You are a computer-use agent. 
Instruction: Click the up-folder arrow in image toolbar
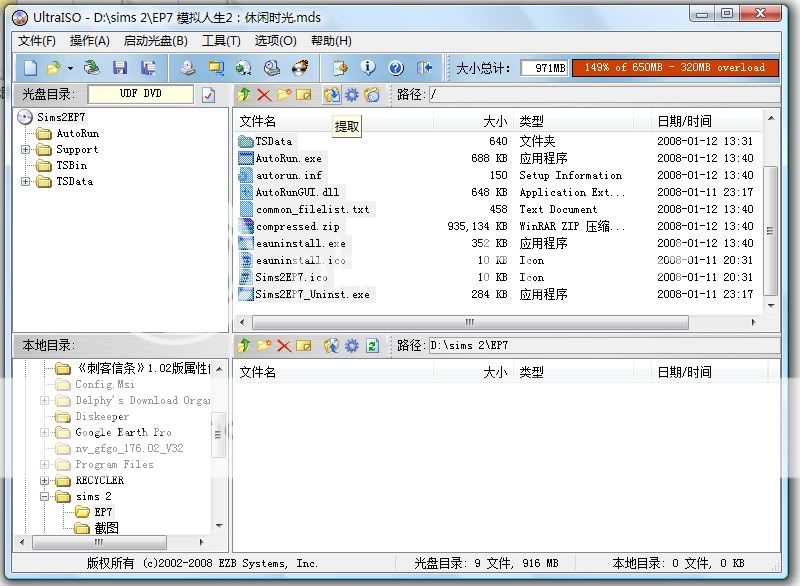click(x=243, y=95)
